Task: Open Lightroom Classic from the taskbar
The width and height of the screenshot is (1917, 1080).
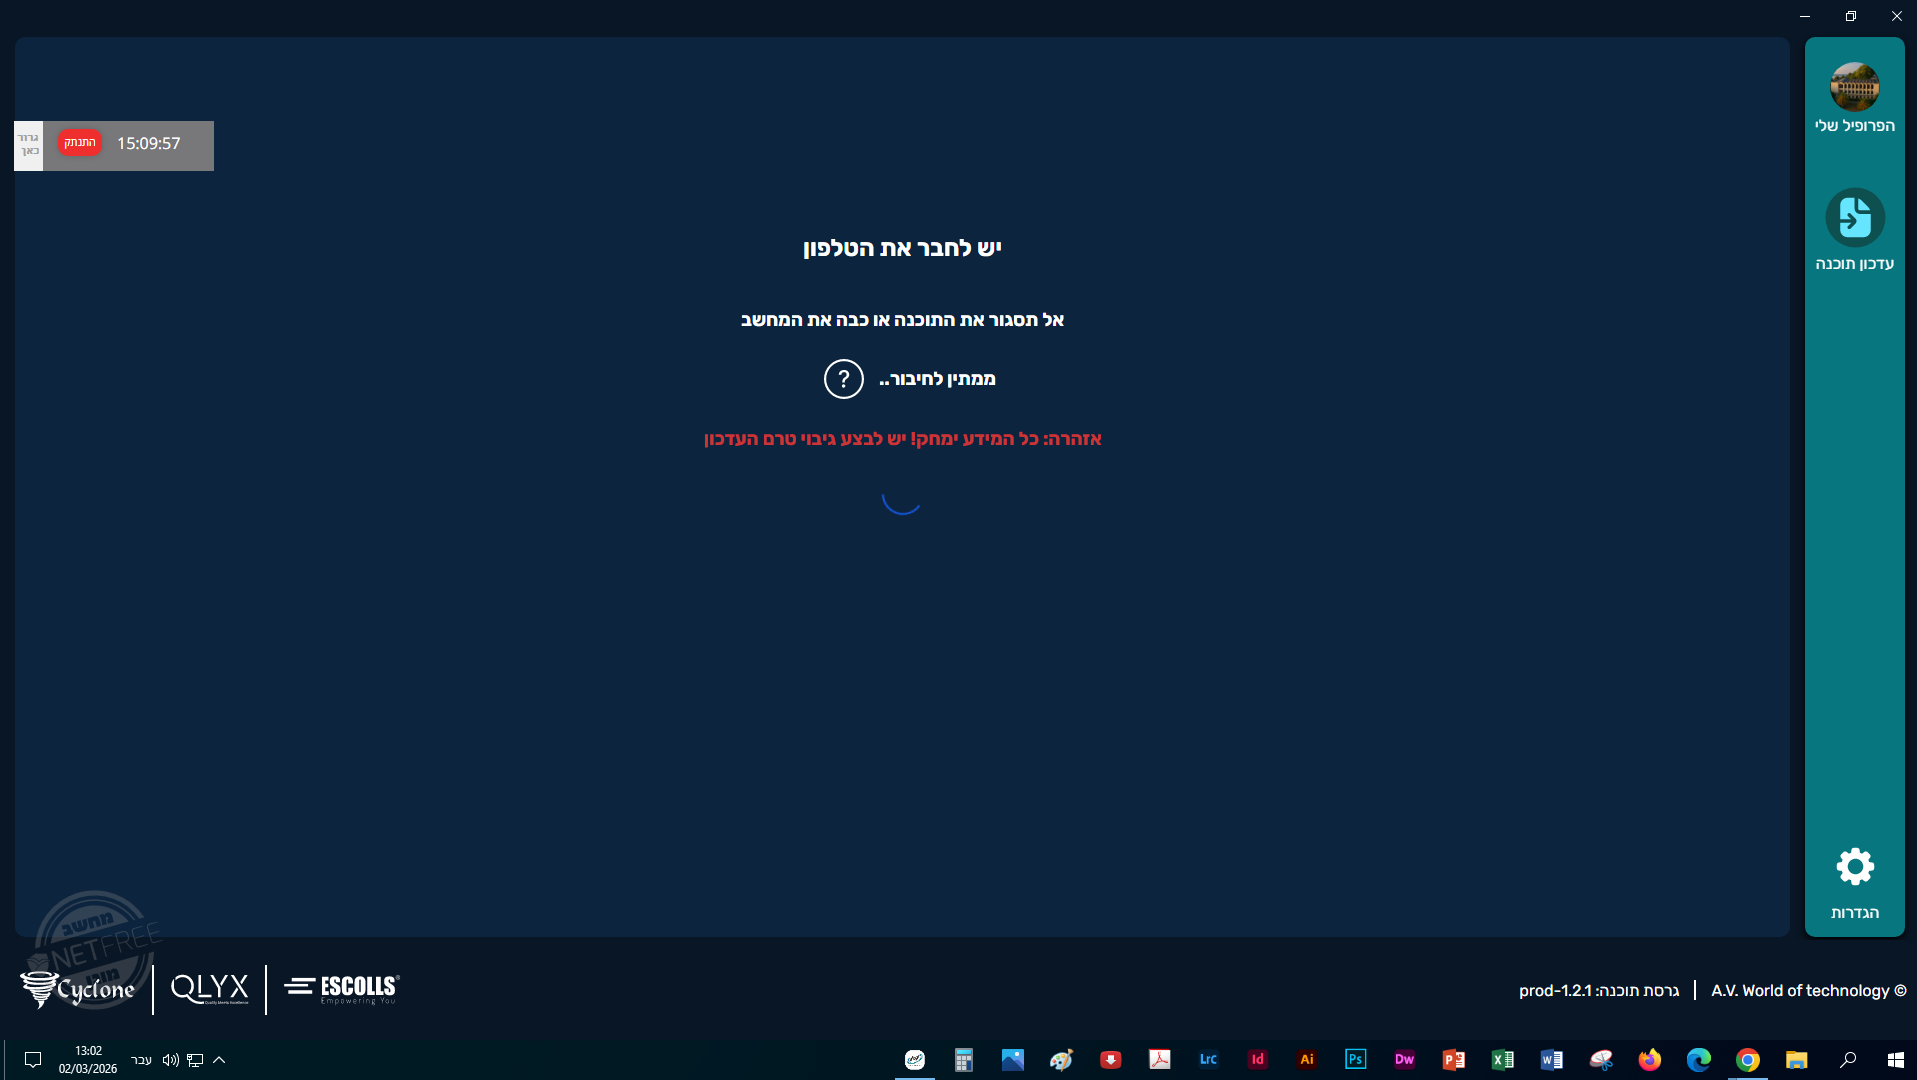Action: (x=1209, y=1060)
